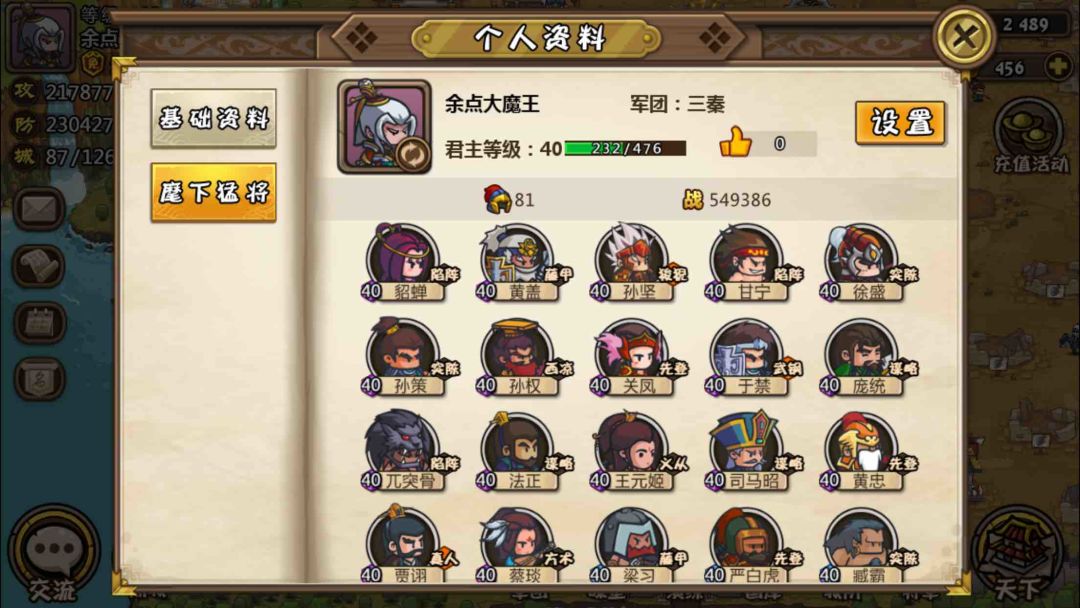Close the 个人资料 profile window
The image size is (1080, 608).
pos(964,36)
